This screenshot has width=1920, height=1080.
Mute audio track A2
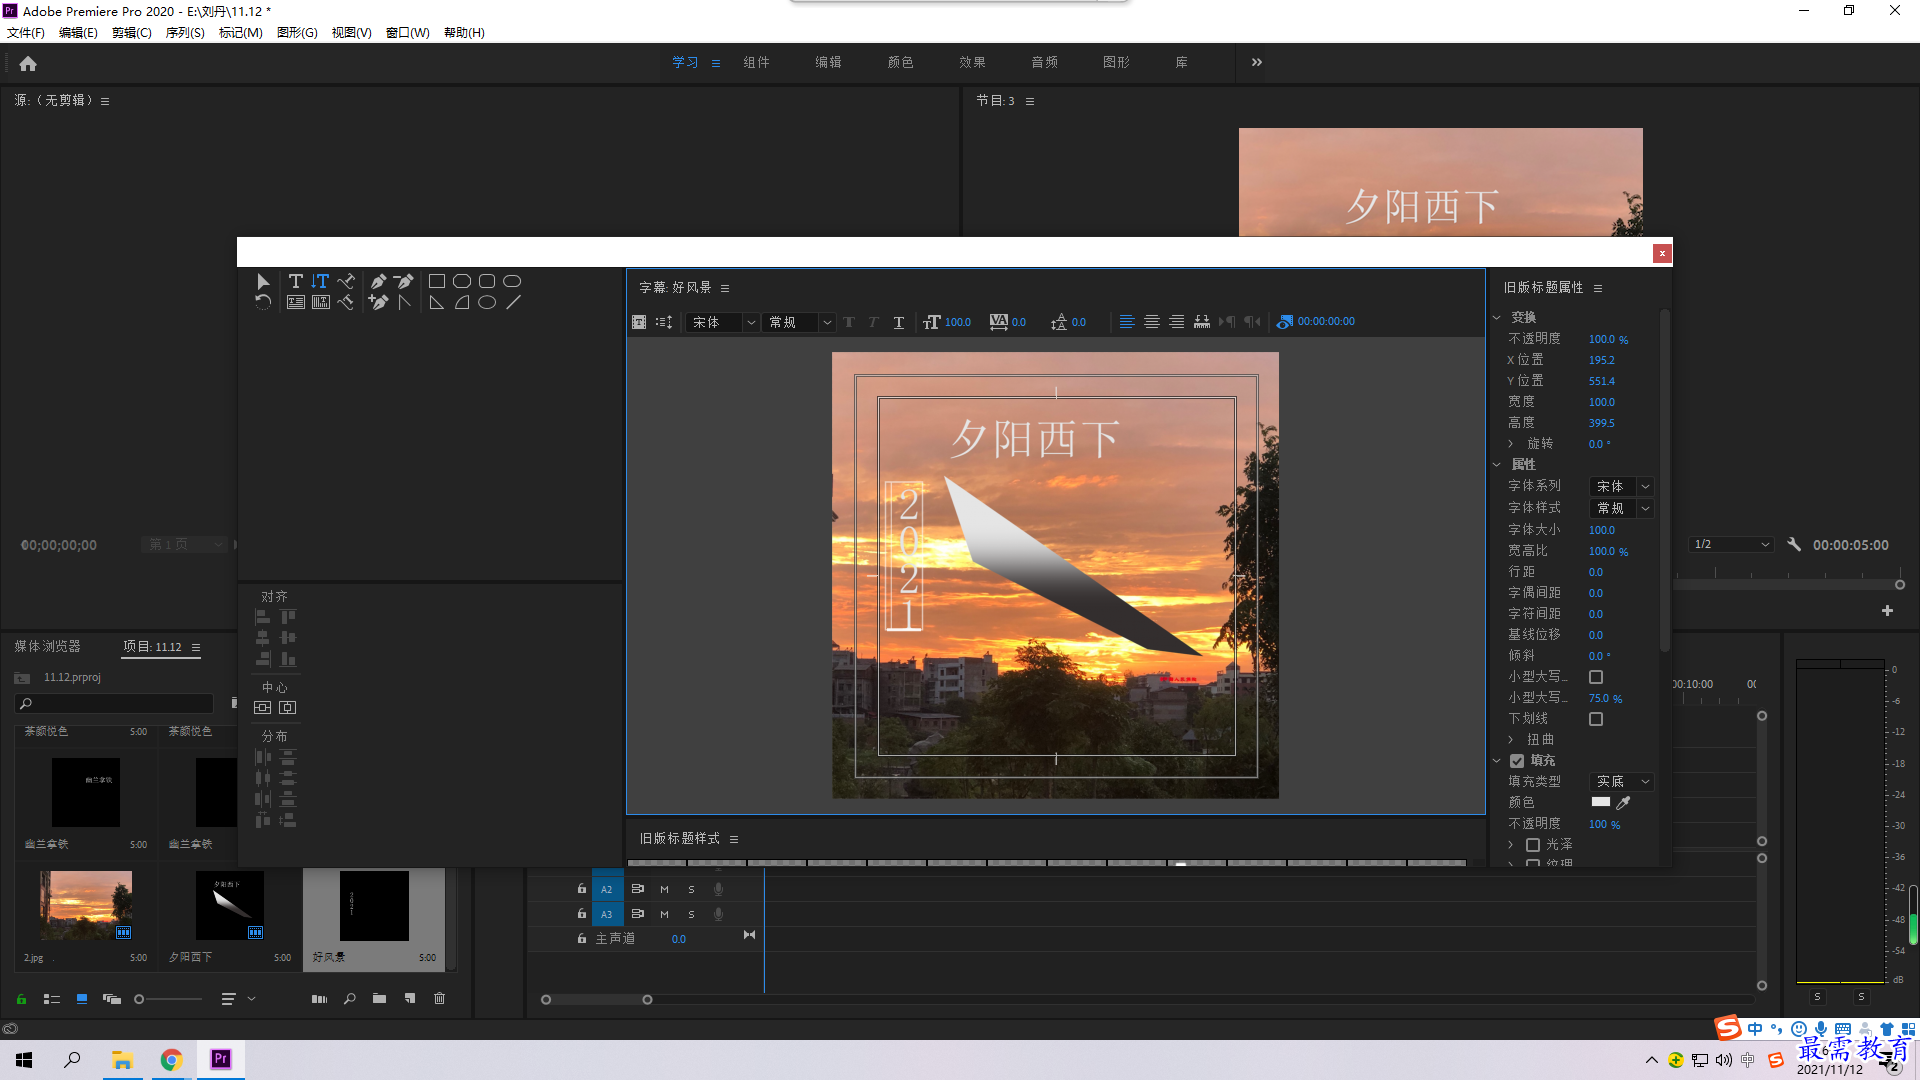[x=664, y=889]
